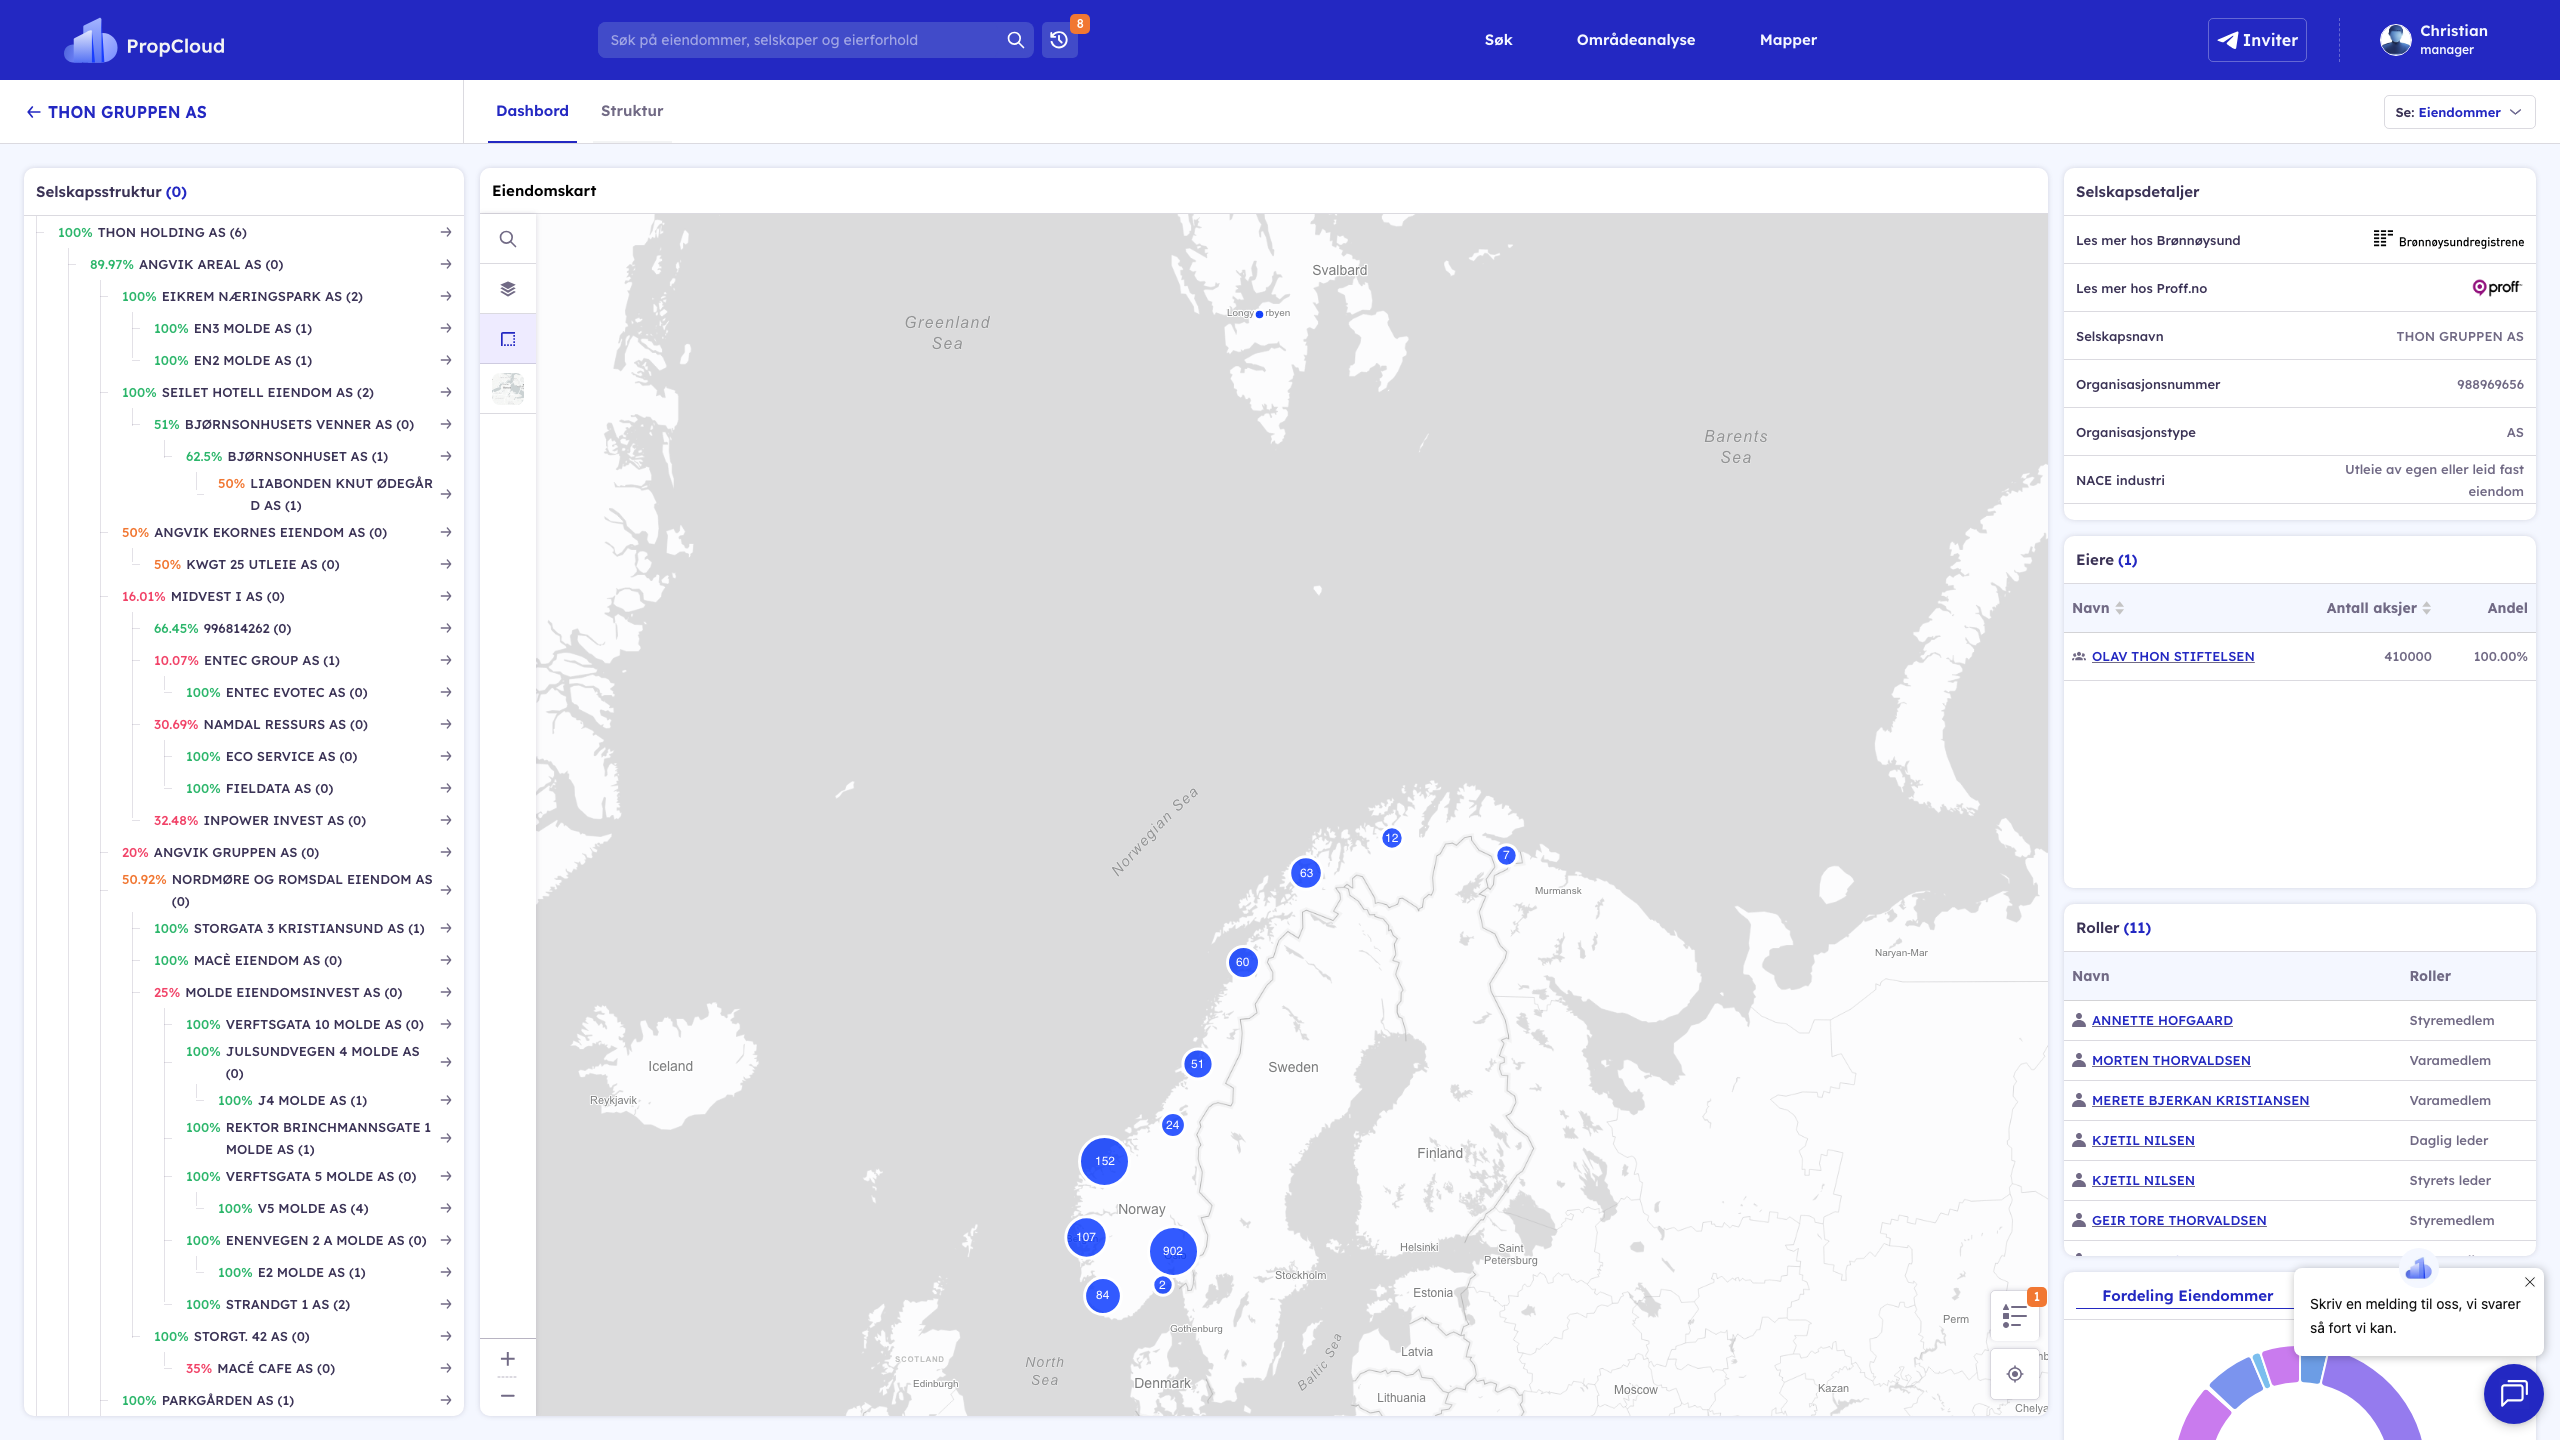Switch the map basemap thumbnail
The height and width of the screenshot is (1440, 2560).
[508, 389]
